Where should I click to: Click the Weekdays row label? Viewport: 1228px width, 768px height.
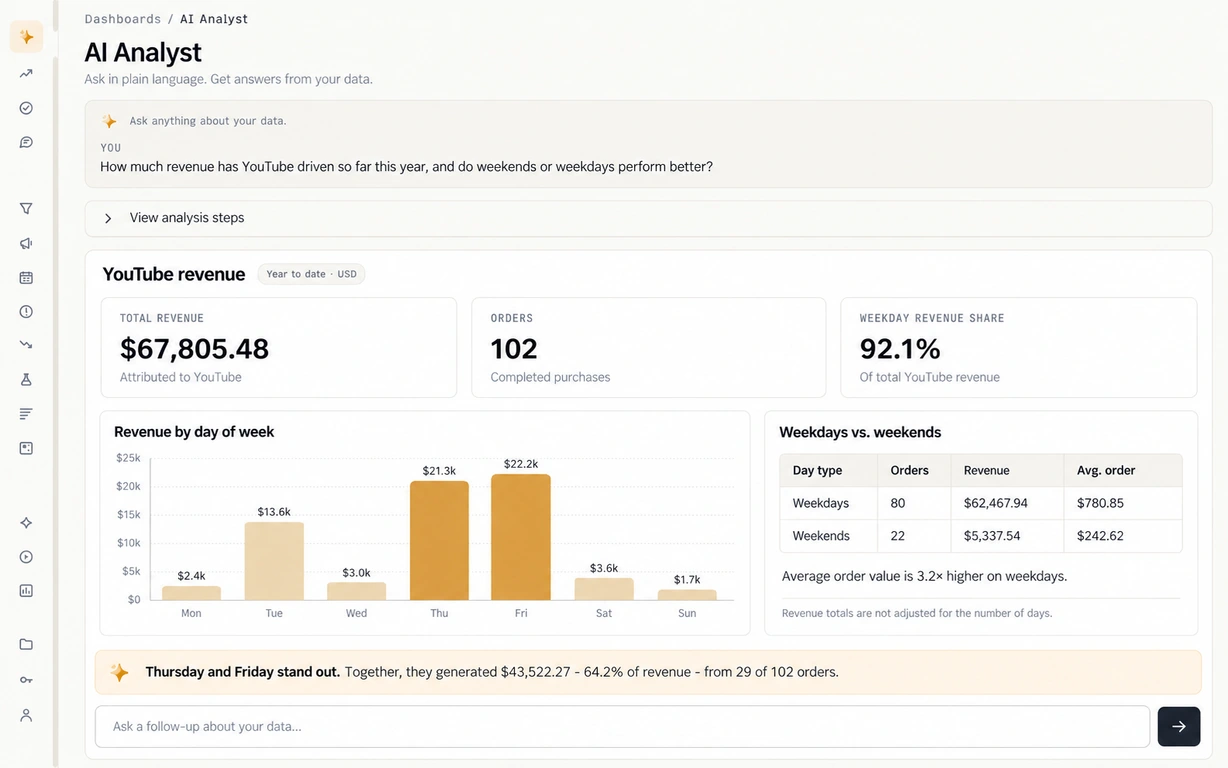coord(821,503)
